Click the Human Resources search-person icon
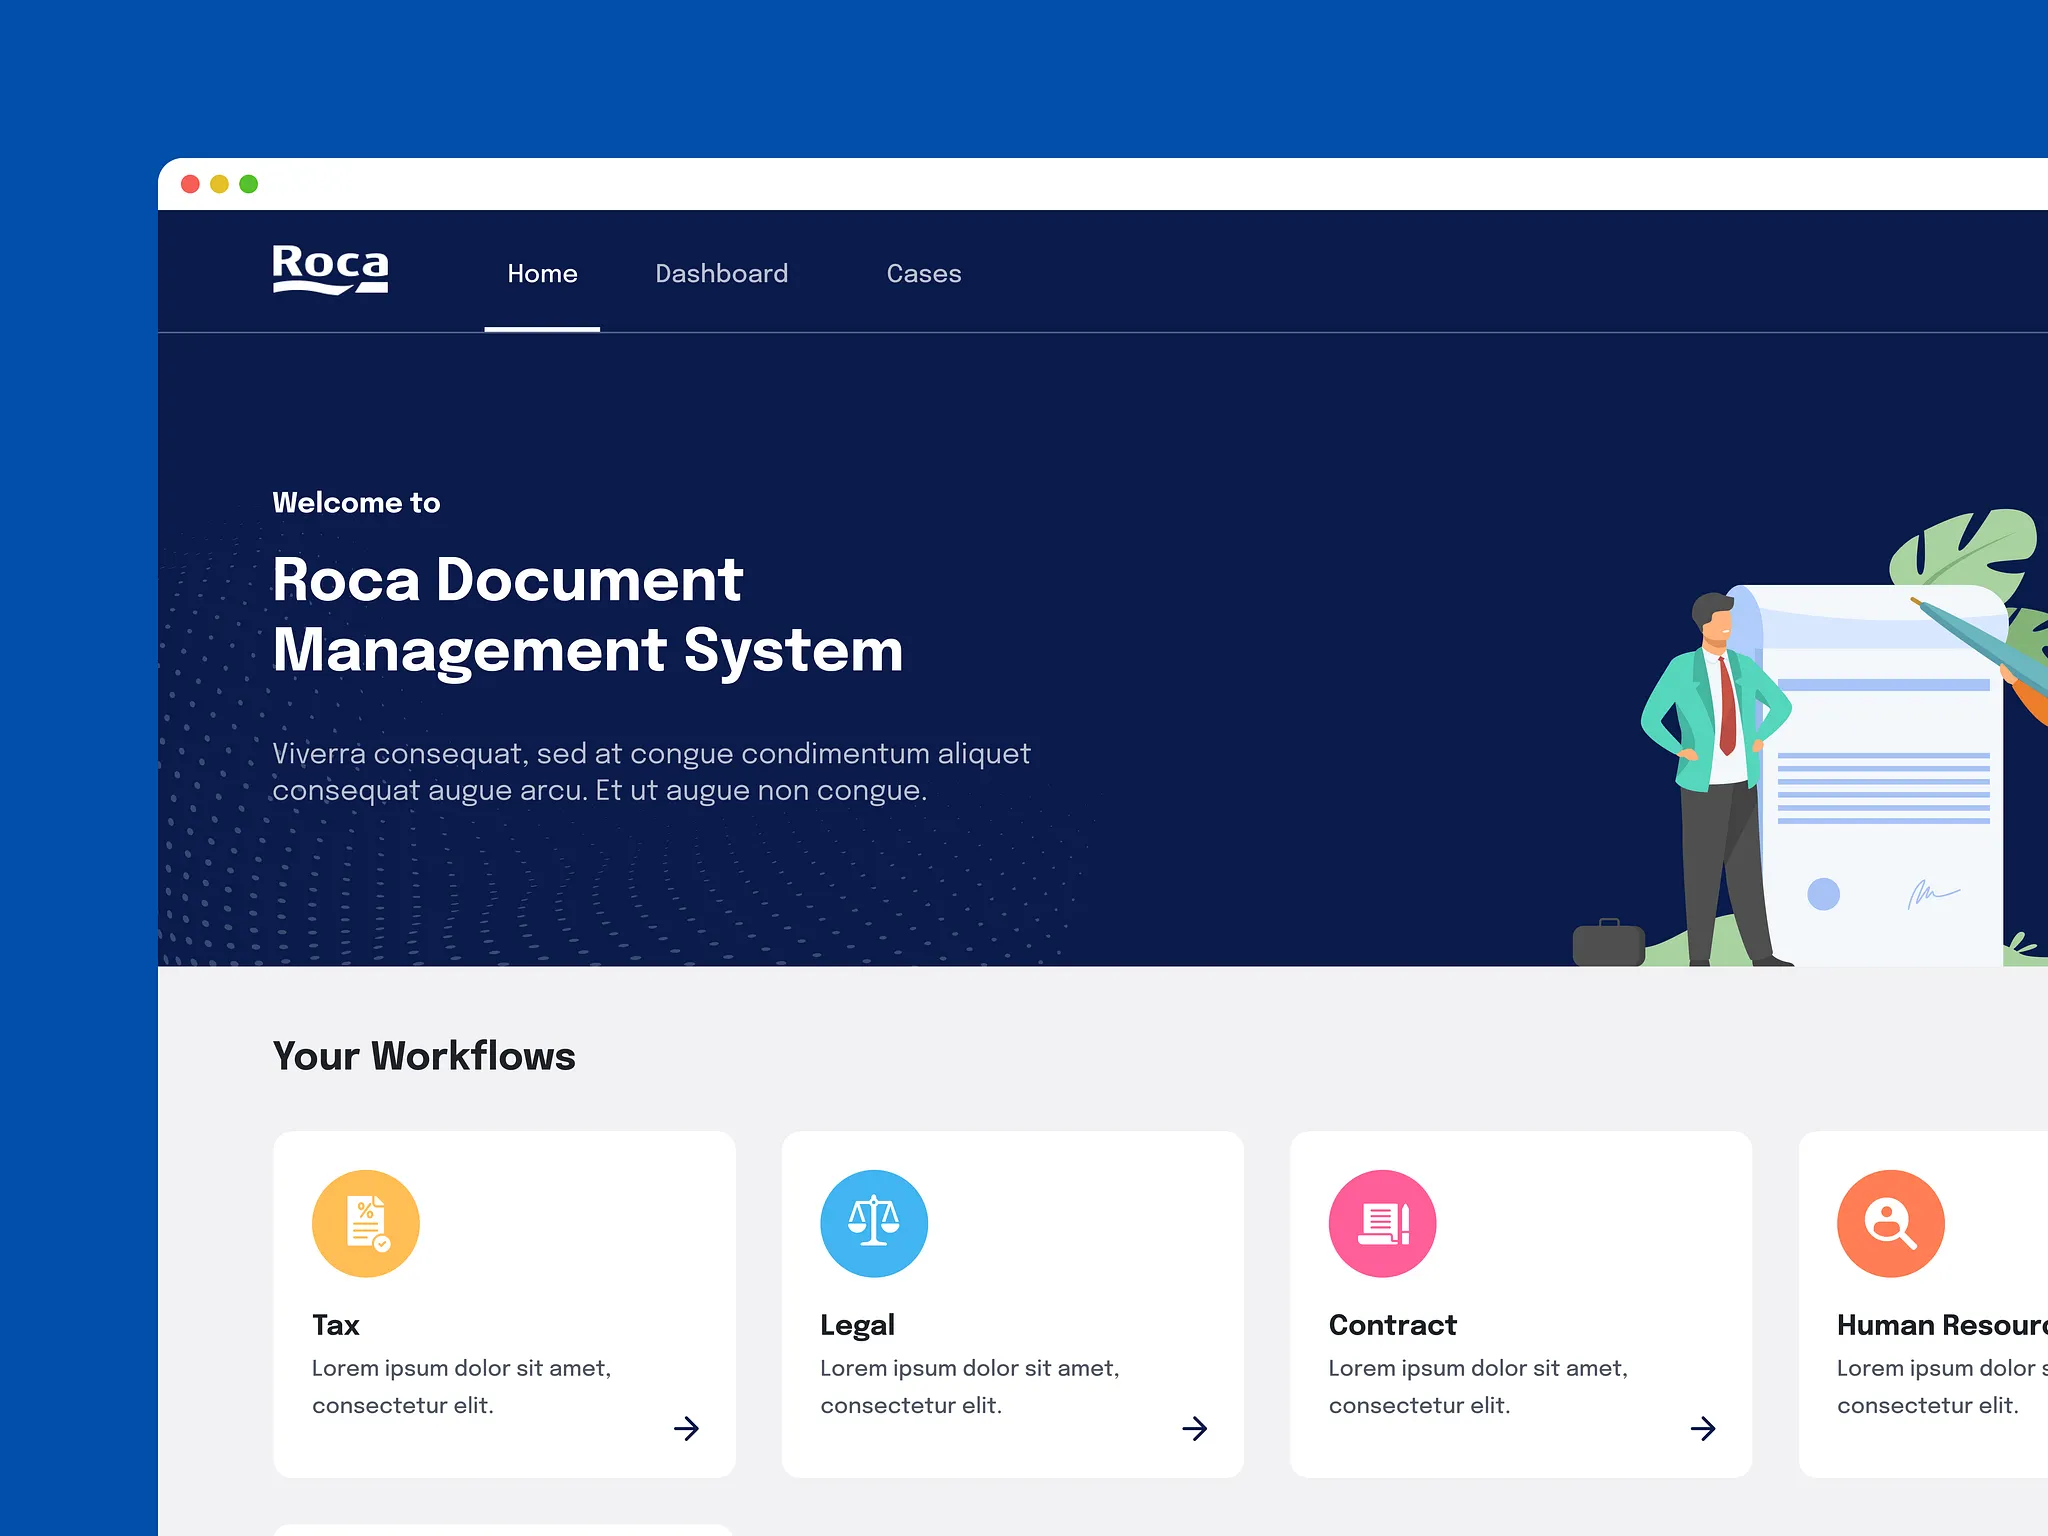This screenshot has height=1536, width=2048. (1890, 1223)
